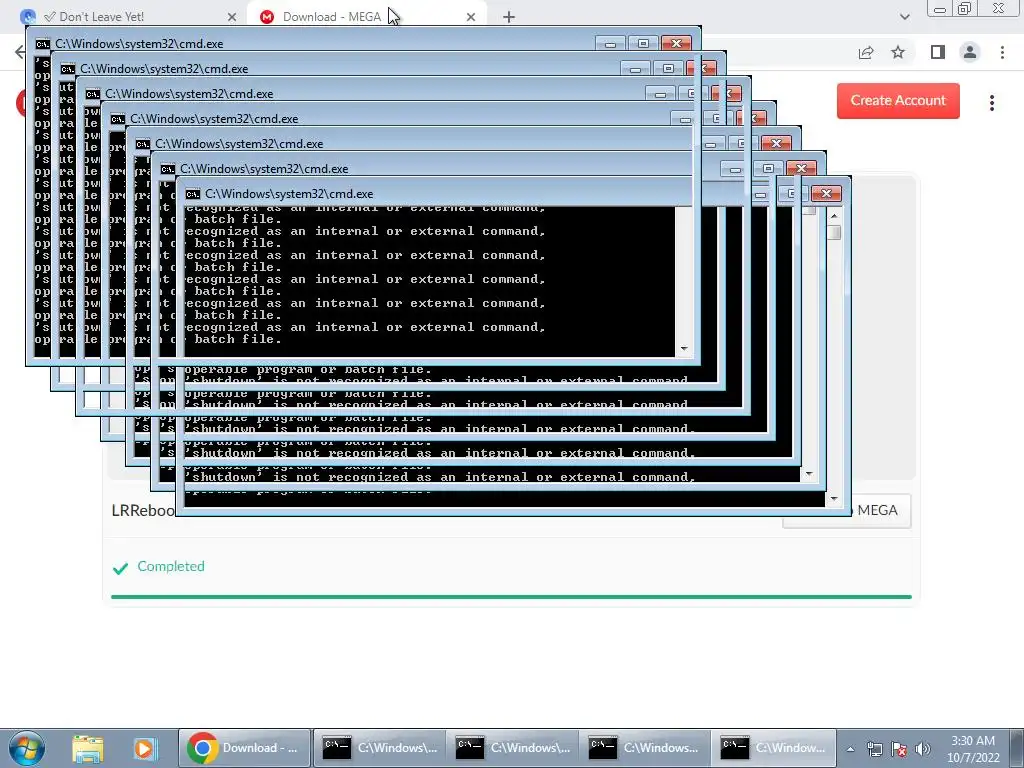Open a new Chrome tab
Screen dimensions: 1024x768
[509, 17]
